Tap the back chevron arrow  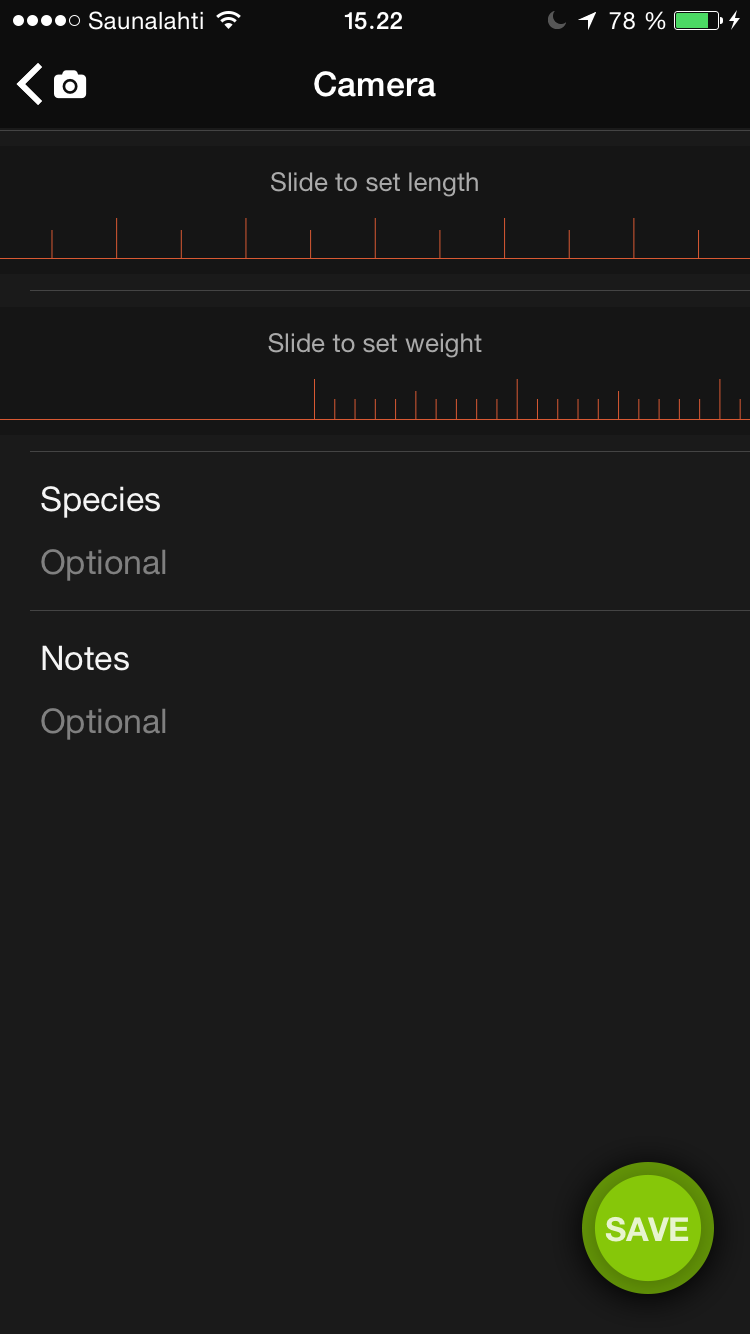(x=29, y=85)
